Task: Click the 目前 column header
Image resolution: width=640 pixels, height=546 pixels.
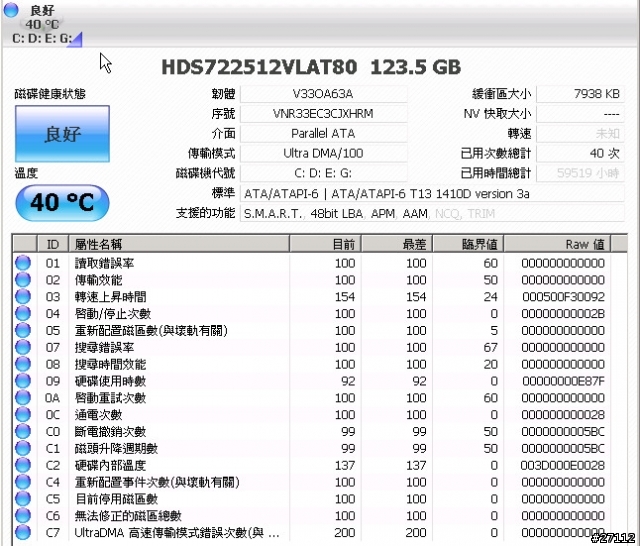Action: click(325, 244)
